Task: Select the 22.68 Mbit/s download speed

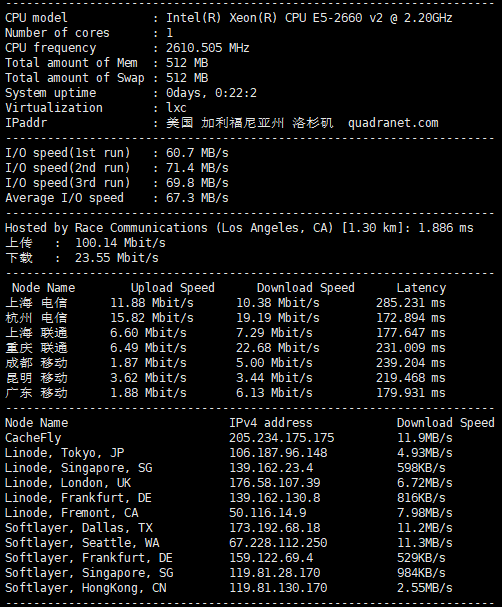Action: coord(278,348)
